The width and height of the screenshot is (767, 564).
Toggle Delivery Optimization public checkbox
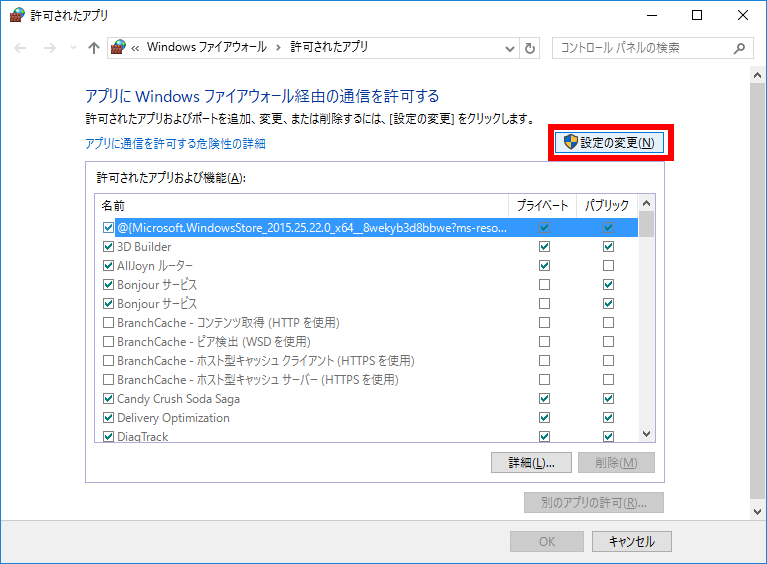[609, 418]
